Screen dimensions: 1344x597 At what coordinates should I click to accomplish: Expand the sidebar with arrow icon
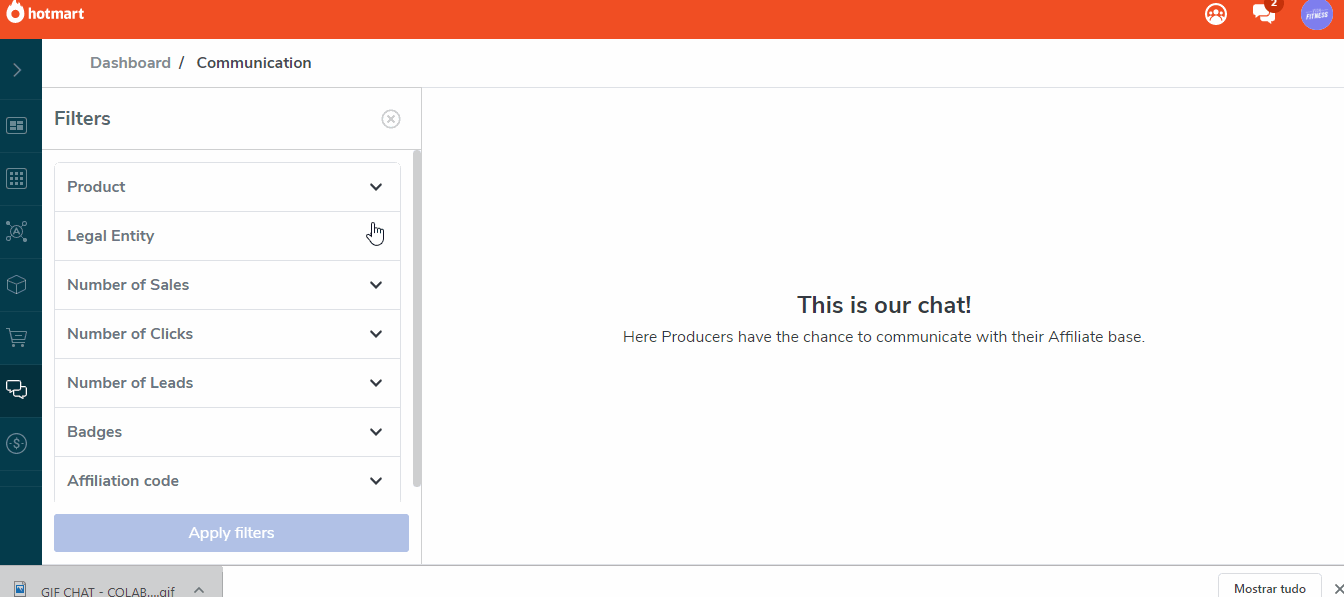point(17,70)
